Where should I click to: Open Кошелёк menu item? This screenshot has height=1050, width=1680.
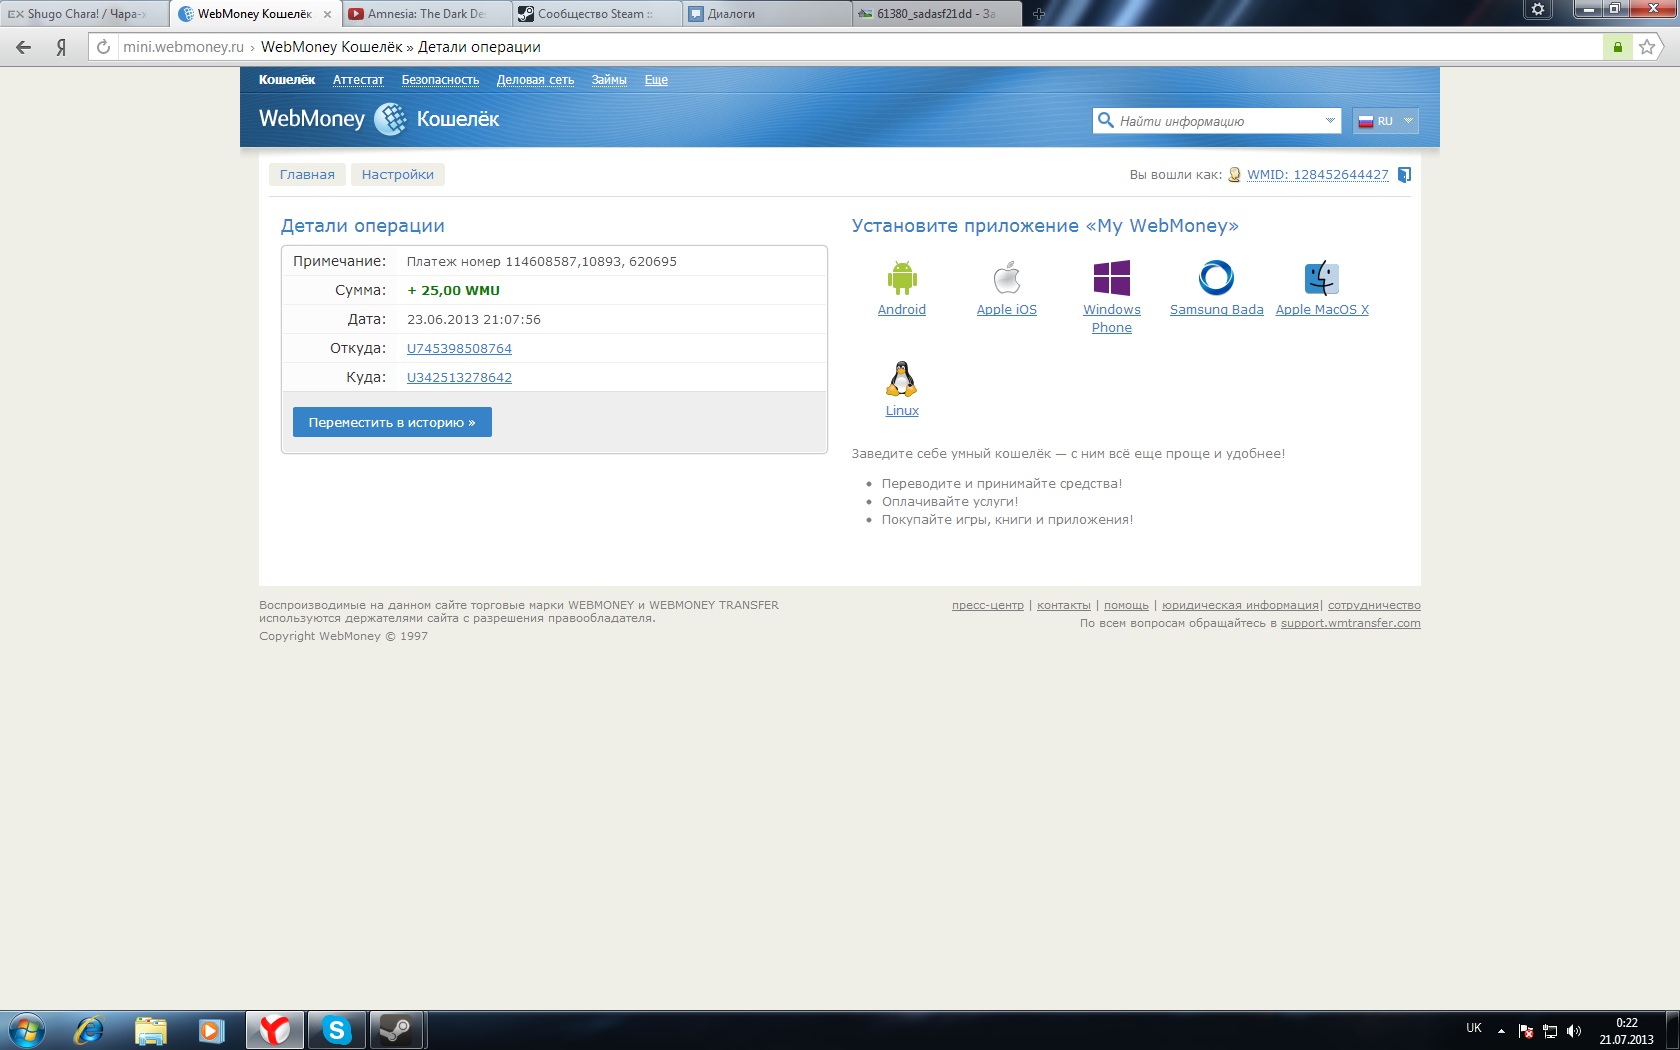pyautogui.click(x=287, y=80)
